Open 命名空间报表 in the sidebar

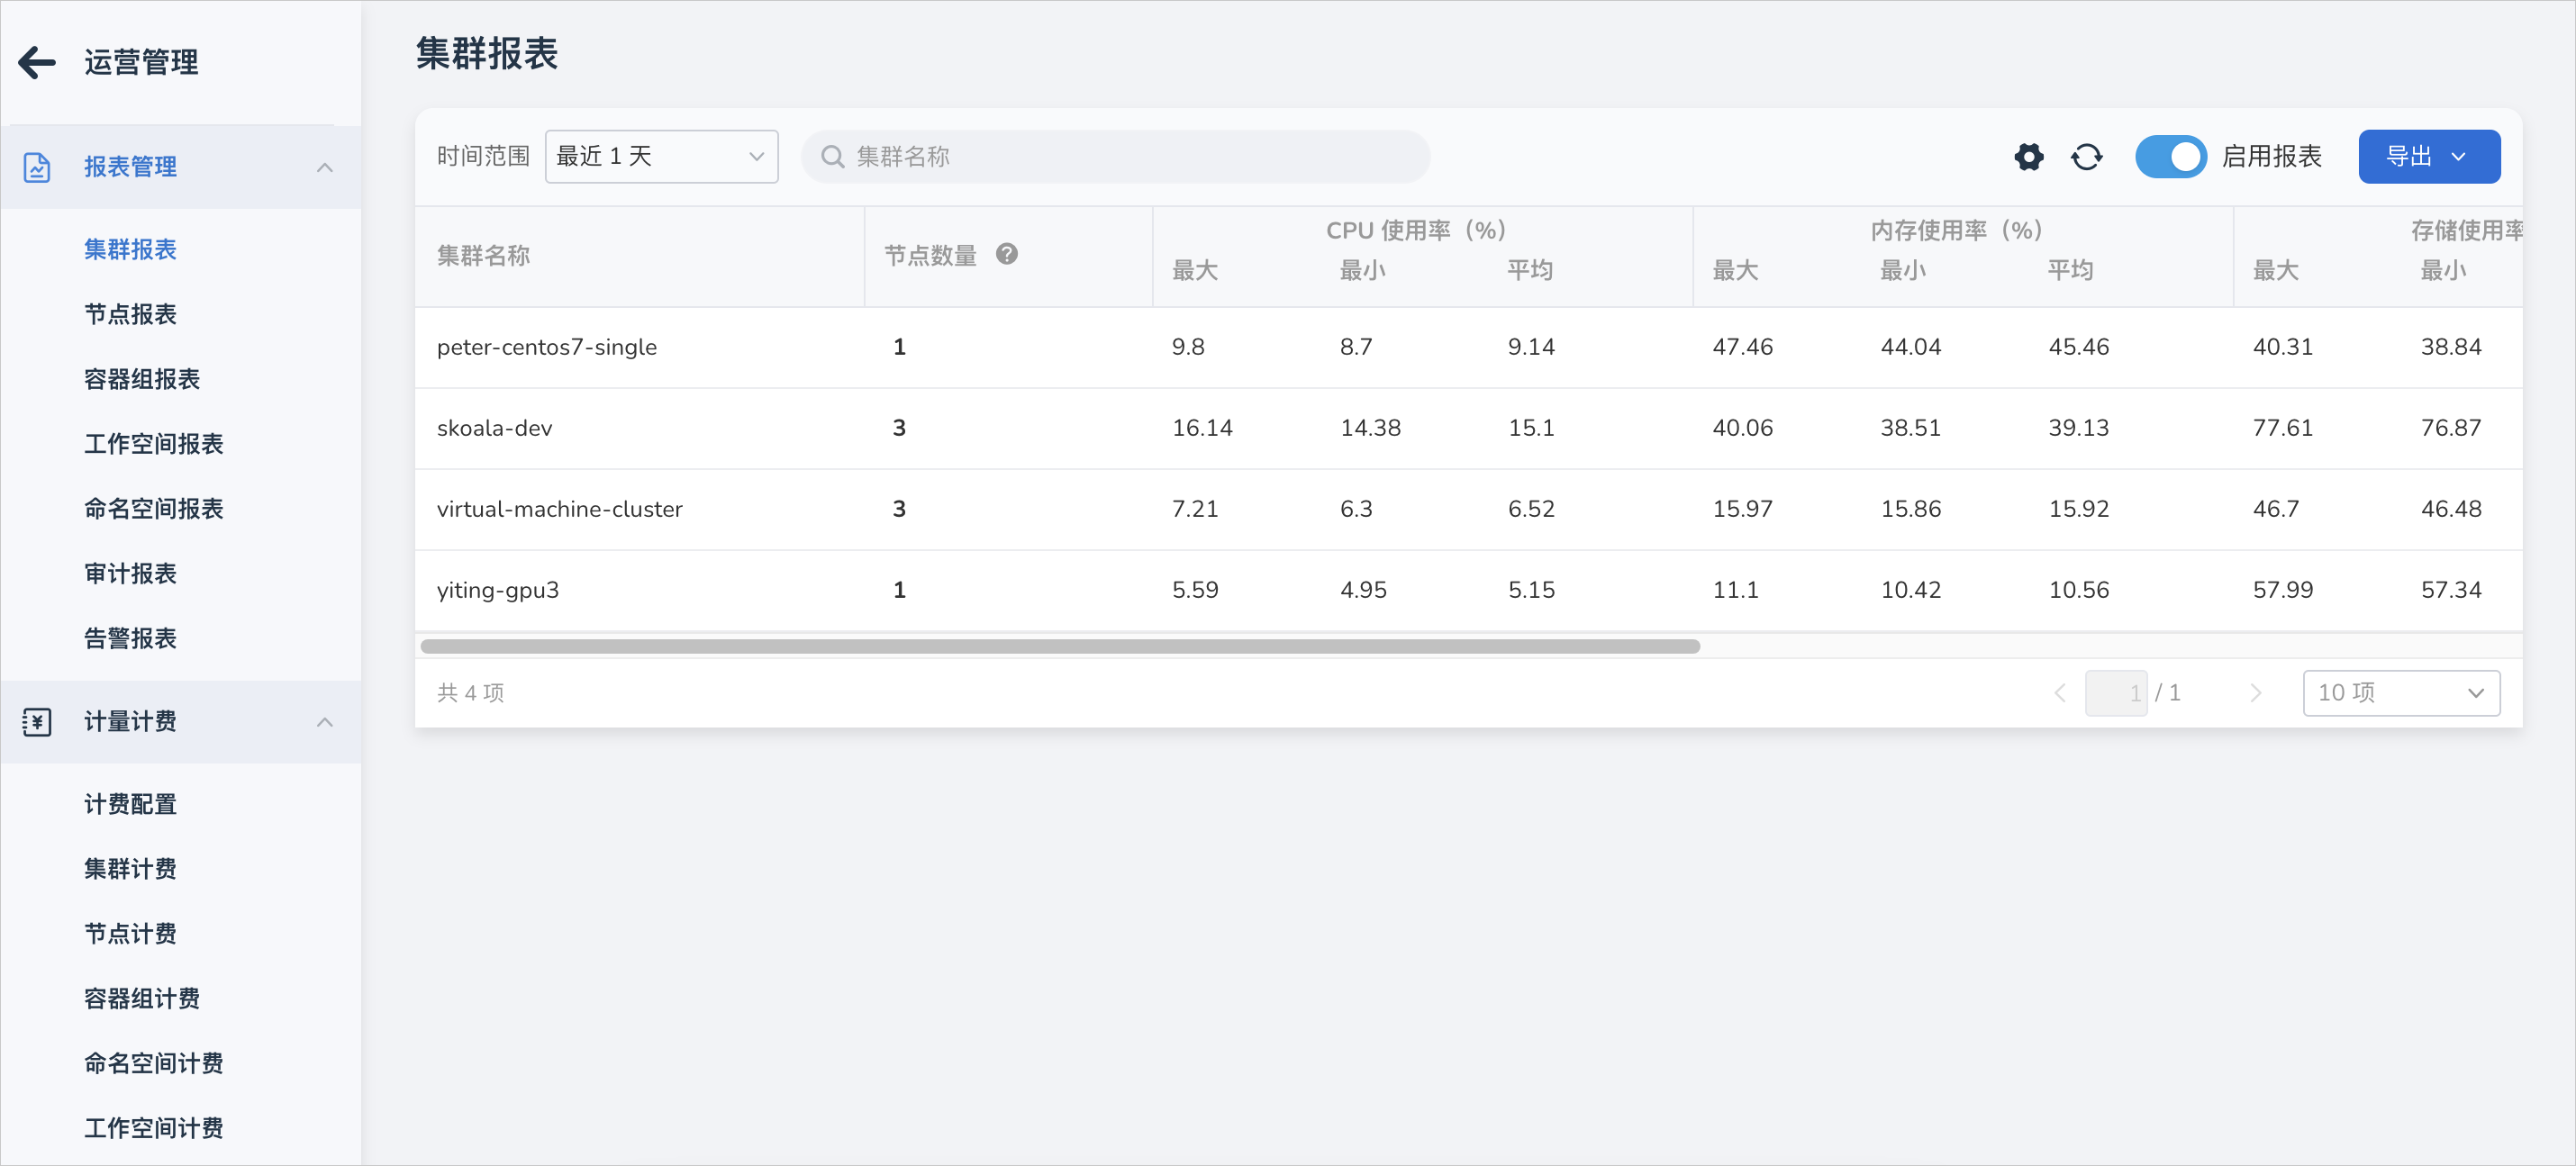pyautogui.click(x=153, y=509)
